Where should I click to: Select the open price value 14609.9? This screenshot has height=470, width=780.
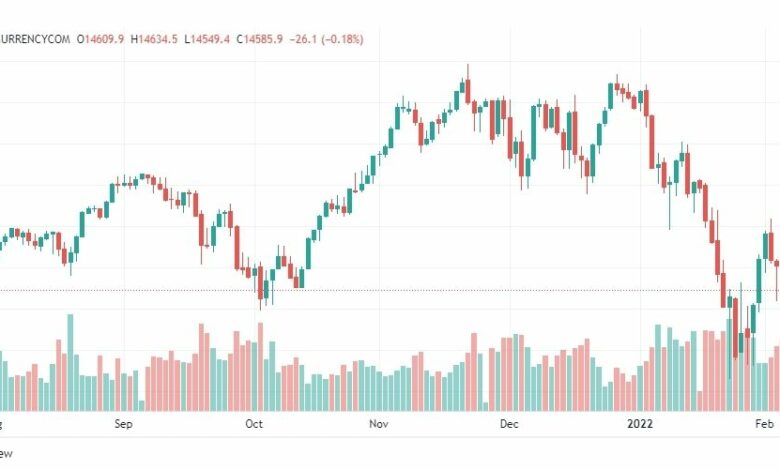104,39
